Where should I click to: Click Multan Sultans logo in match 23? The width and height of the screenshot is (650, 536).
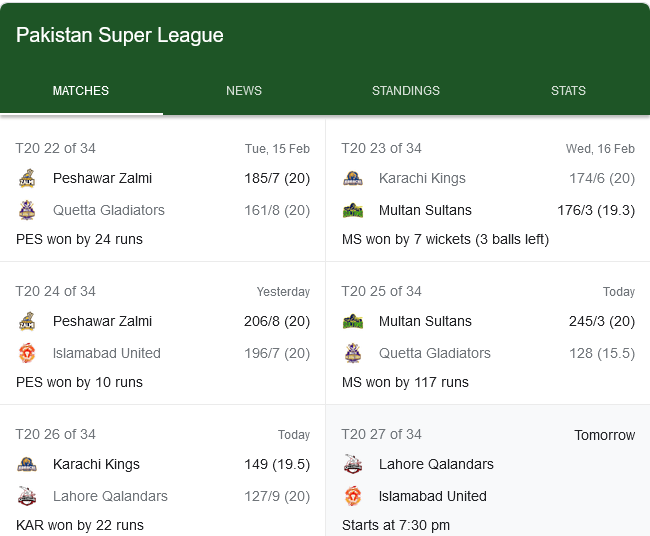(x=353, y=210)
